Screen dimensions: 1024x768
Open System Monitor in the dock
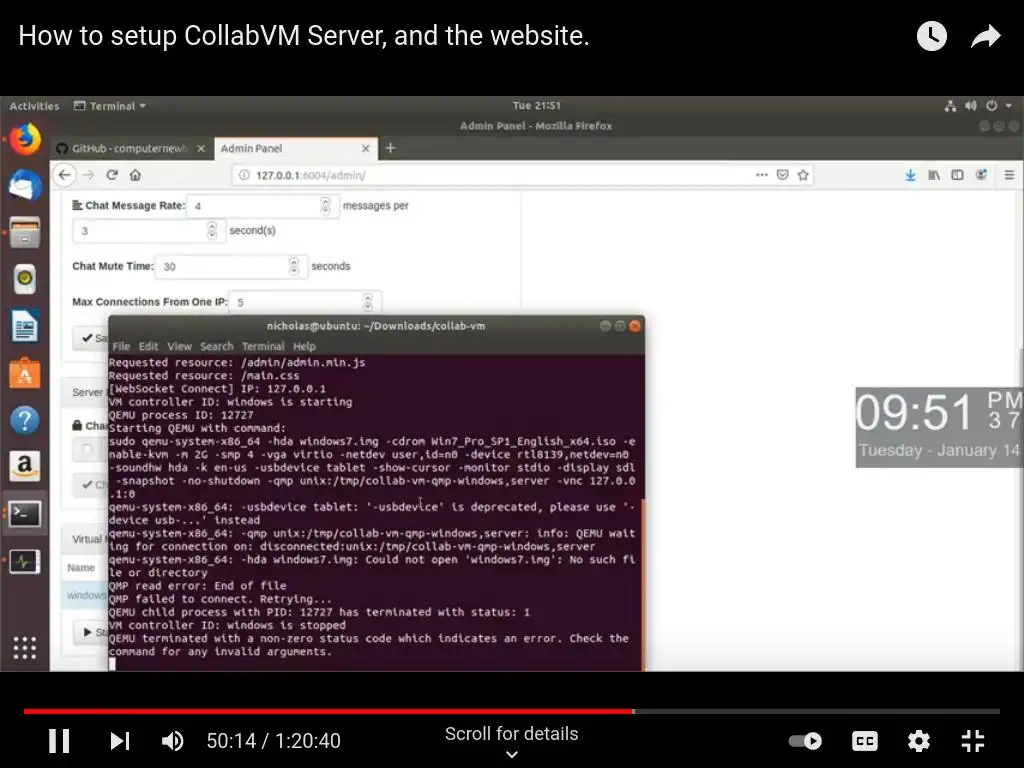[x=25, y=561]
